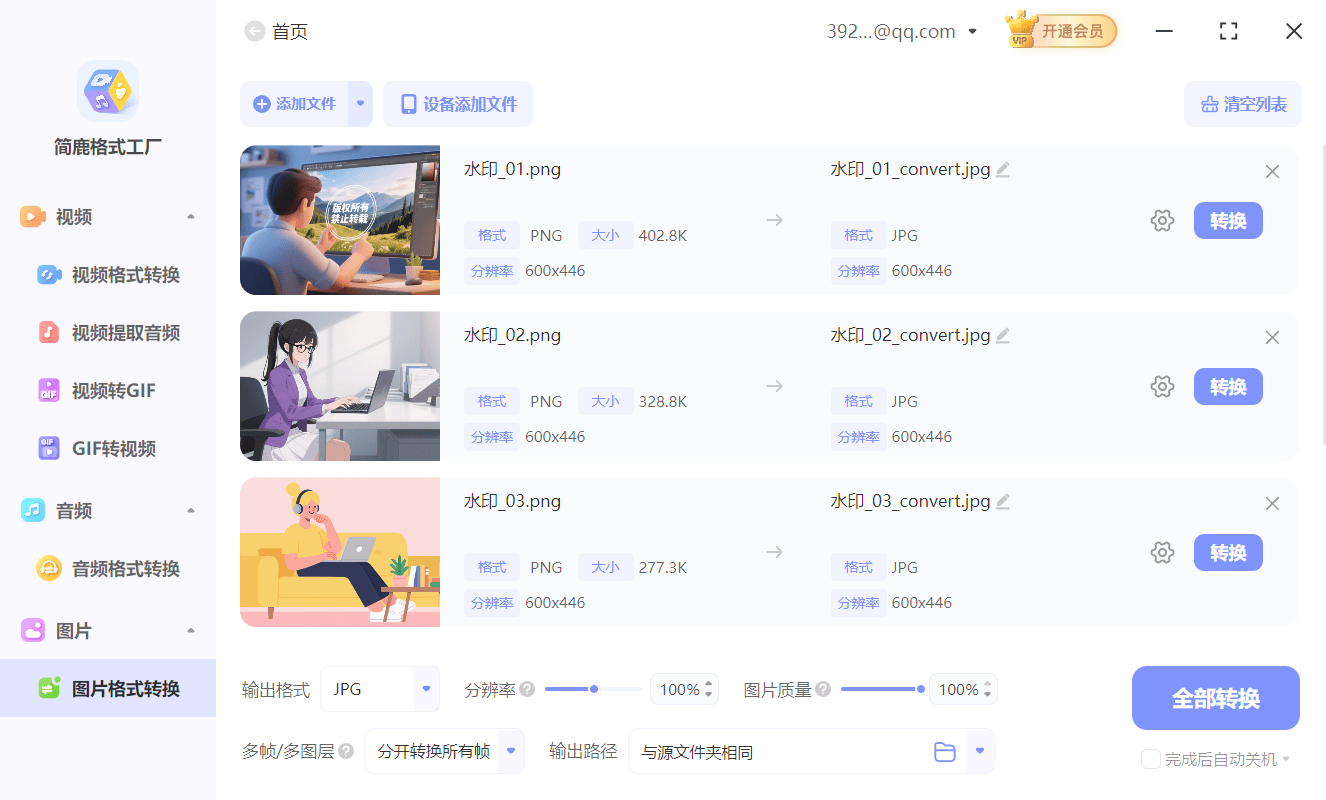Open the account 392...@qq.com dropdown

972,32
